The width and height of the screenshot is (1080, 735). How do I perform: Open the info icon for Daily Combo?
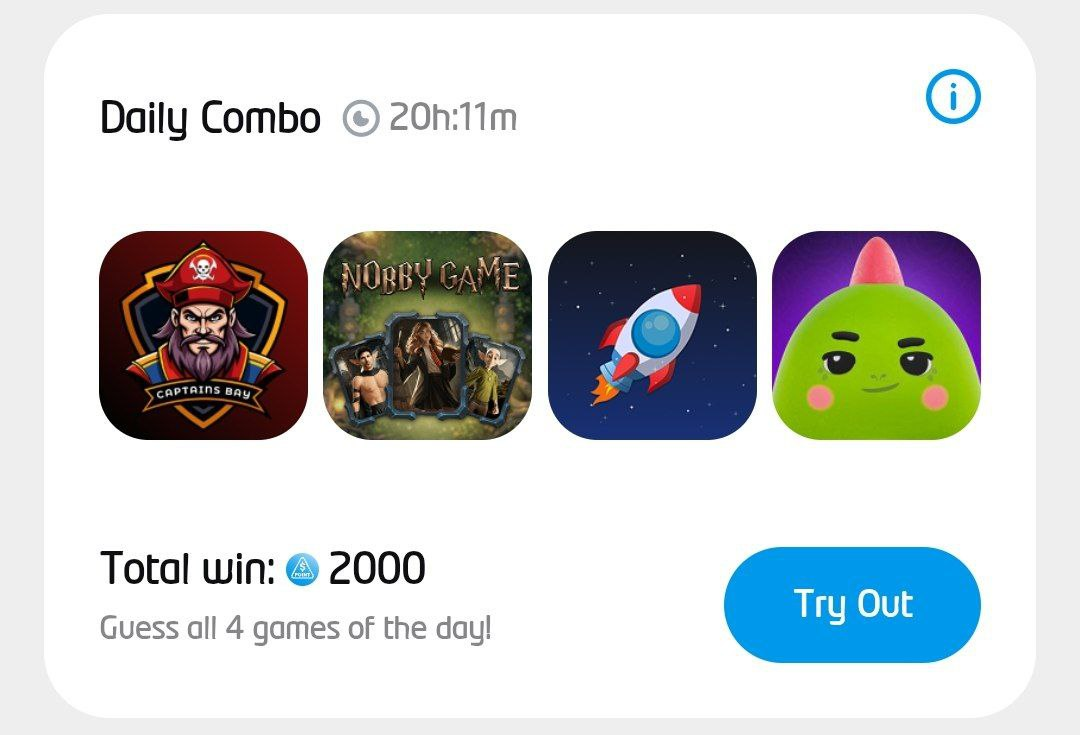953,96
